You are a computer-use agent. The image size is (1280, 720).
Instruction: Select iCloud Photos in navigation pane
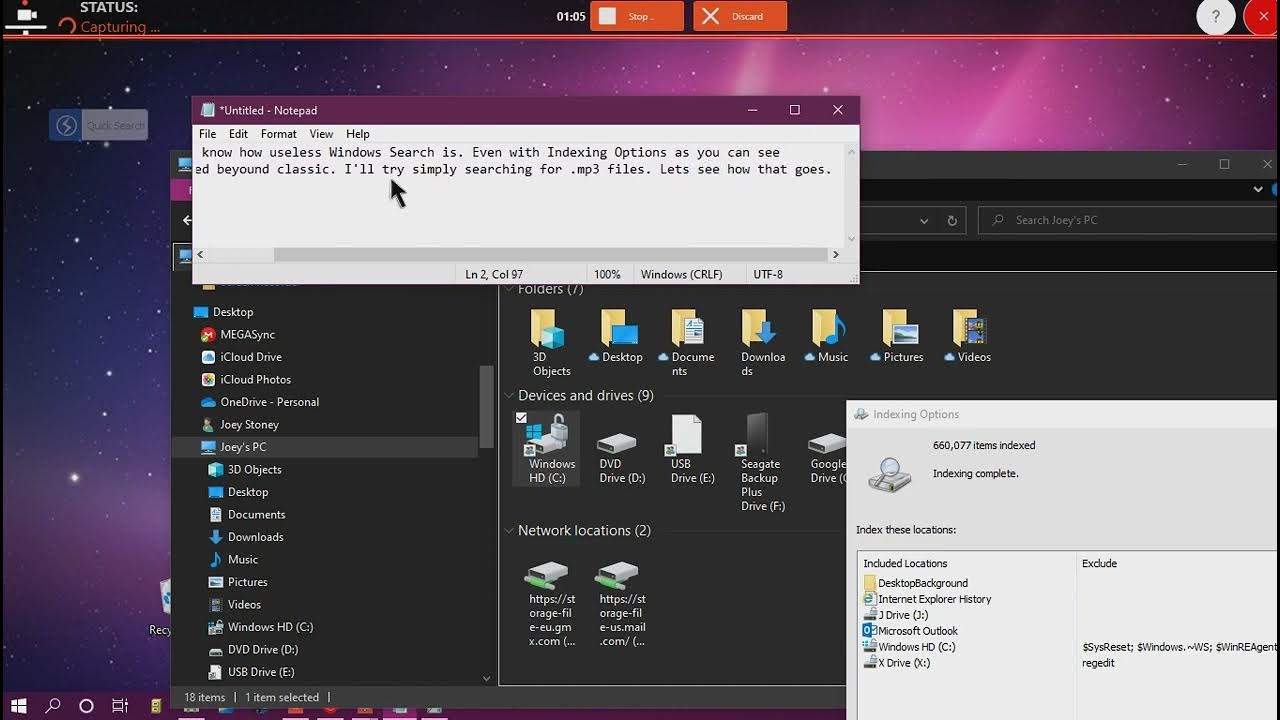[x=246, y=380]
